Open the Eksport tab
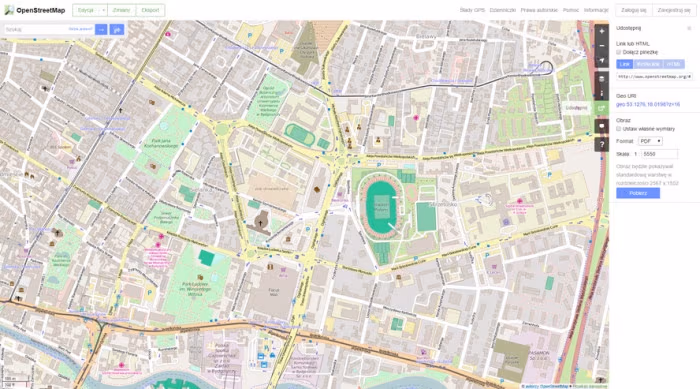Image resolution: width=700 pixels, height=389 pixels. [150, 10]
